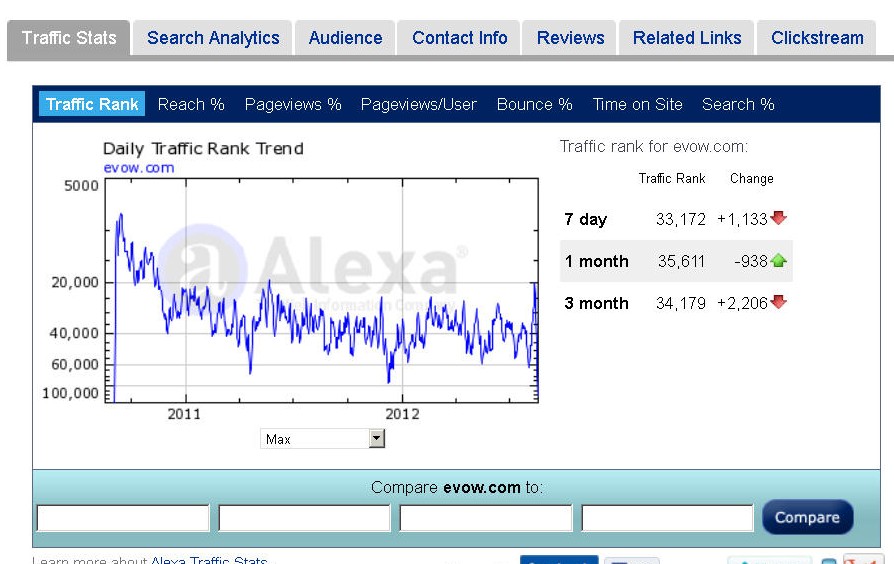Screen dimensions: 894x564
Task: Open the Traffic Stats tab
Action: pos(68,38)
